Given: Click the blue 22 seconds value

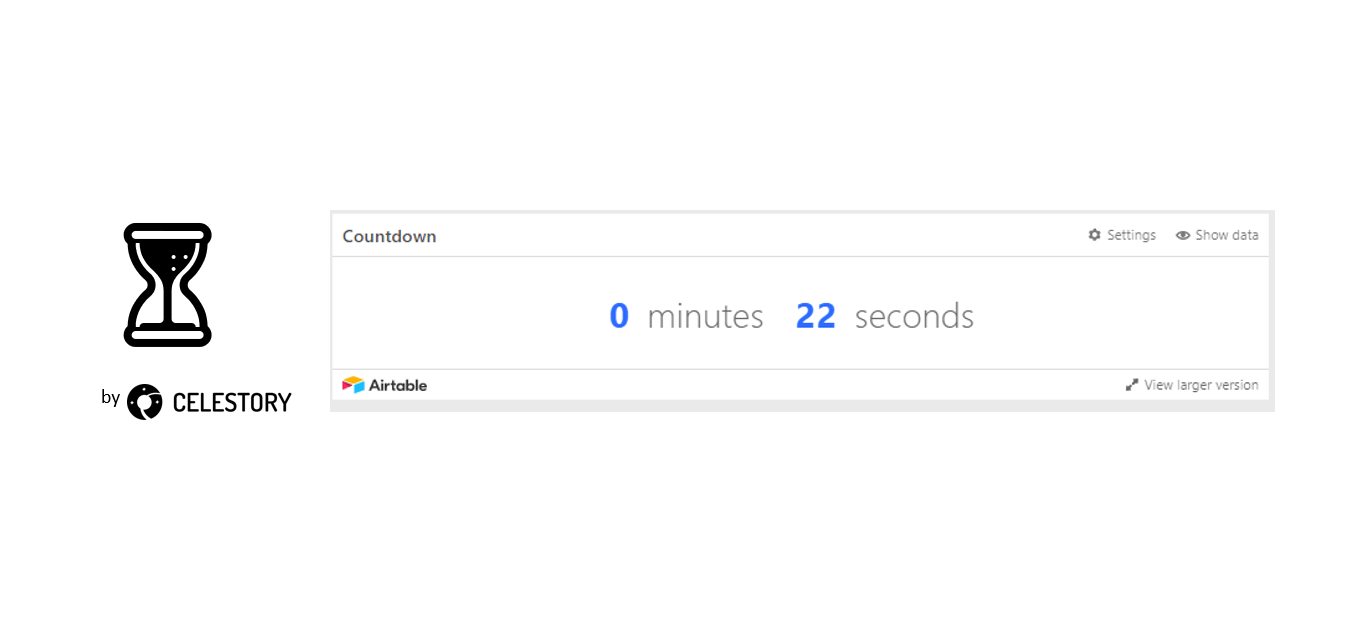Looking at the screenshot, I should click(815, 316).
